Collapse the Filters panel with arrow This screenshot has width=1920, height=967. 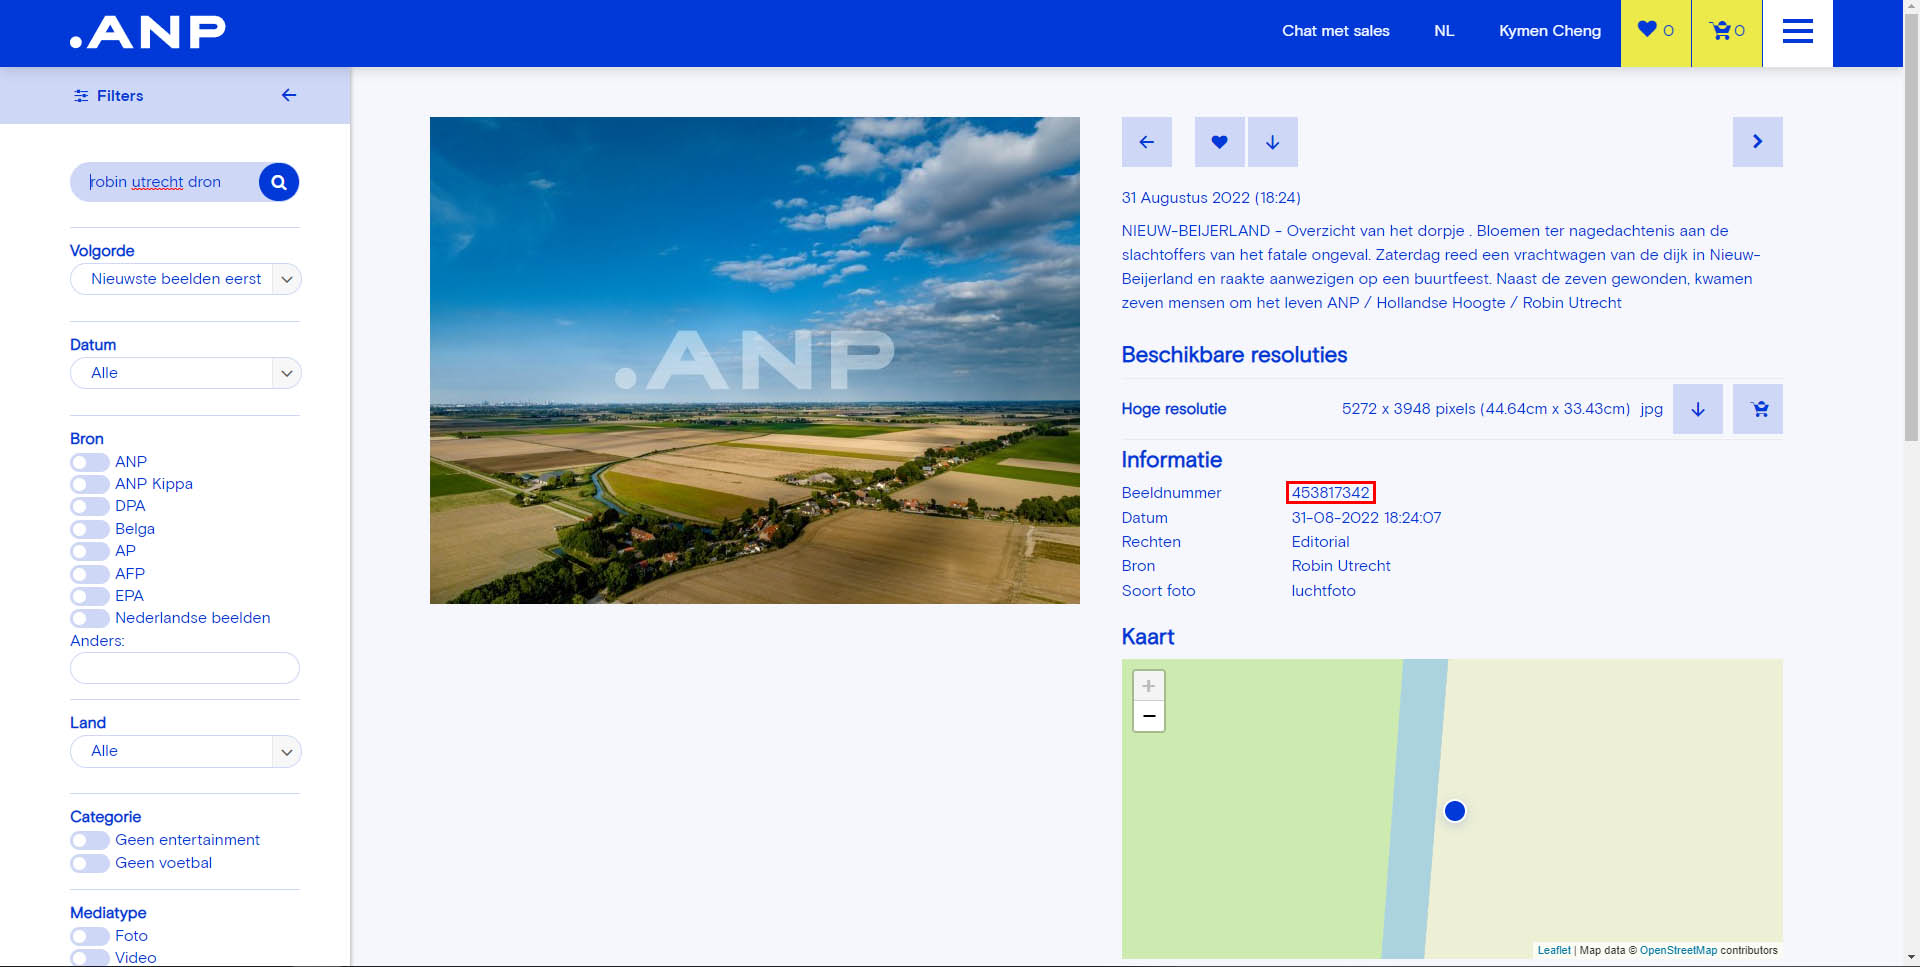pos(289,95)
